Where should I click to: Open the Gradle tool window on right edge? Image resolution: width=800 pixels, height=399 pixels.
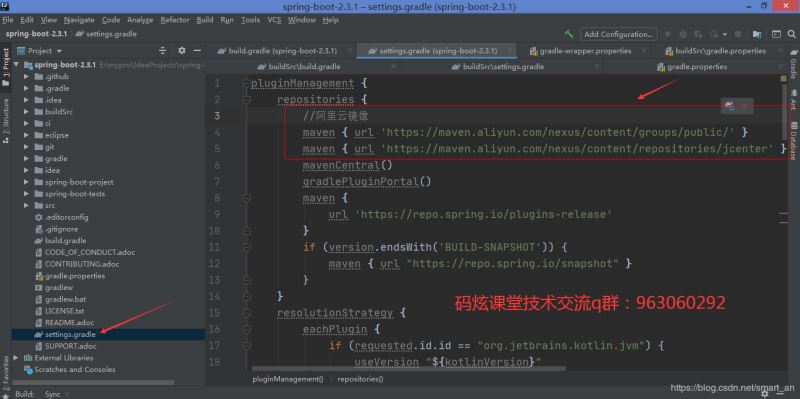pyautogui.click(x=793, y=65)
